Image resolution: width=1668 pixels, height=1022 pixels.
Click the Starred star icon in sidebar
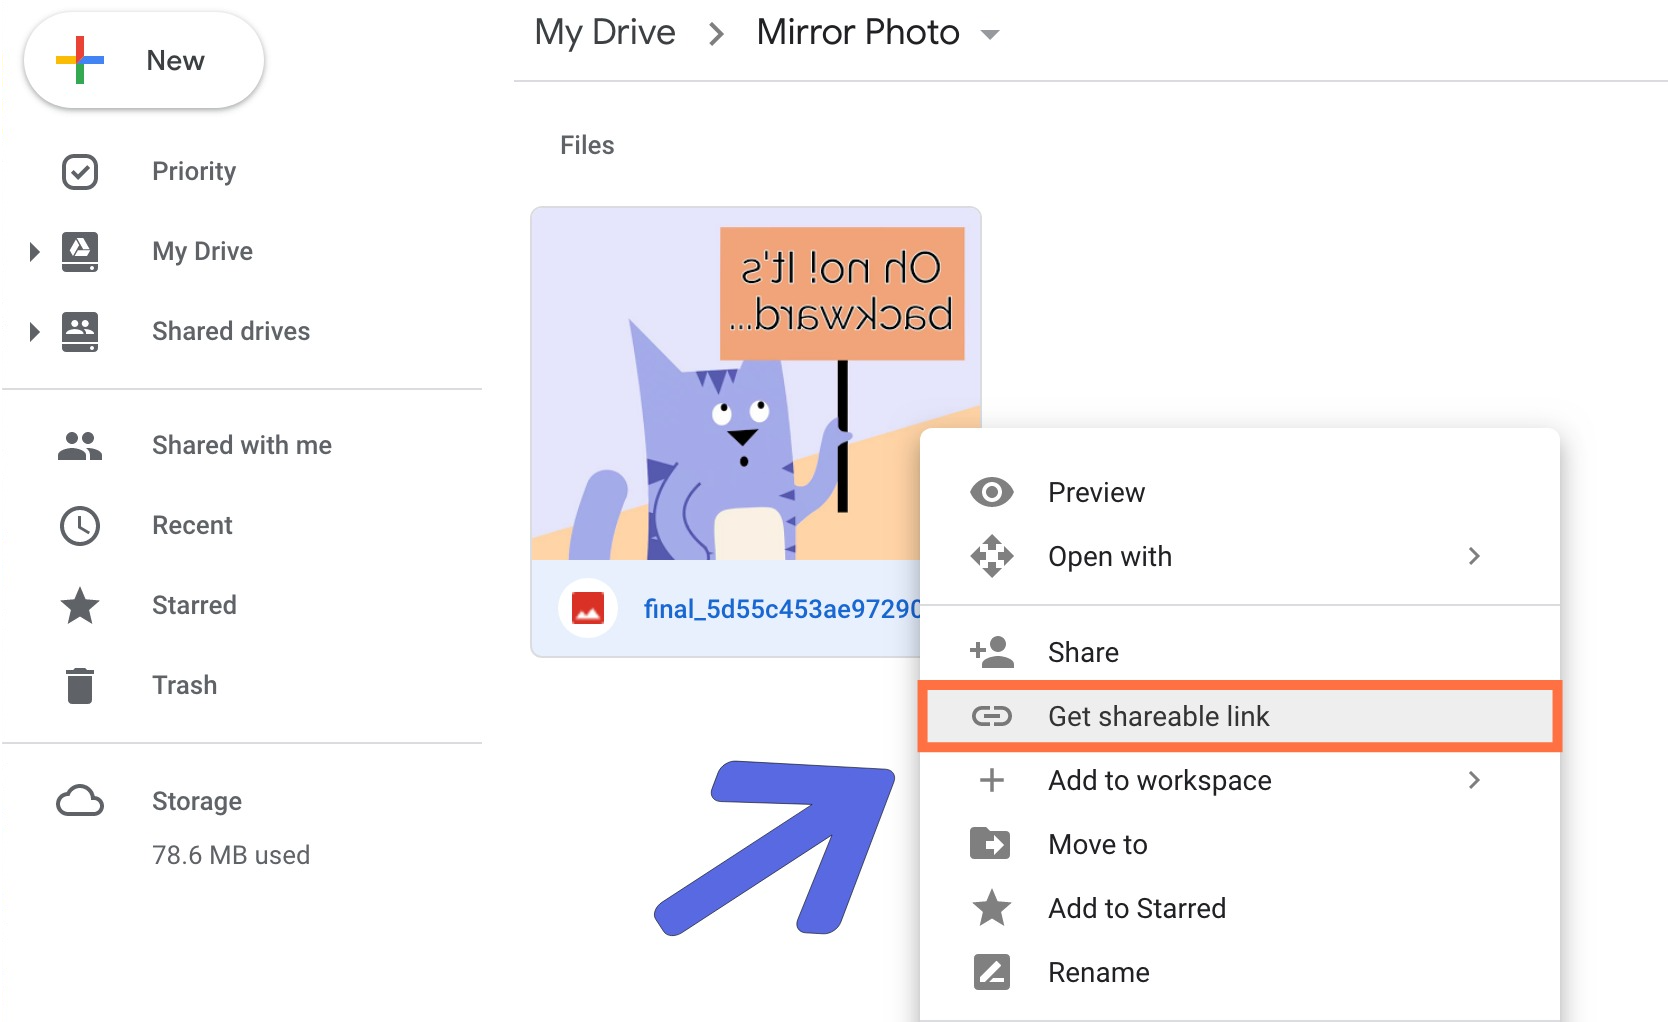pyautogui.click(x=80, y=606)
